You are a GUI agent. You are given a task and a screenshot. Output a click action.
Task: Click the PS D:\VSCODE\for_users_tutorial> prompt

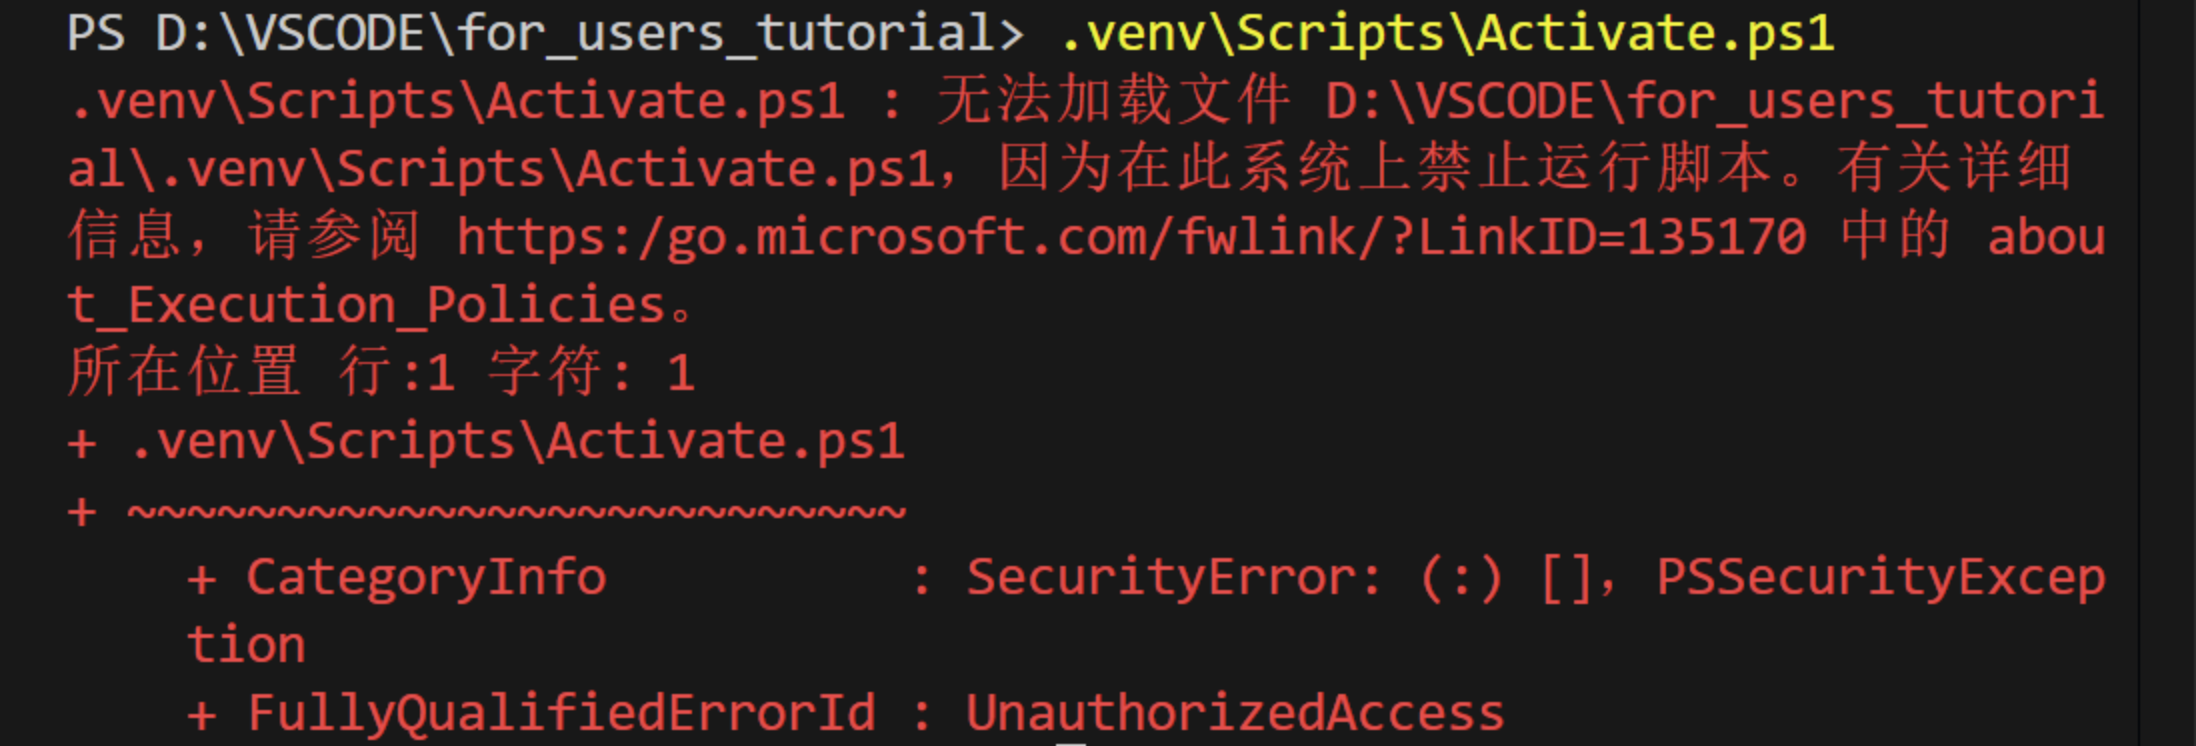click(545, 34)
